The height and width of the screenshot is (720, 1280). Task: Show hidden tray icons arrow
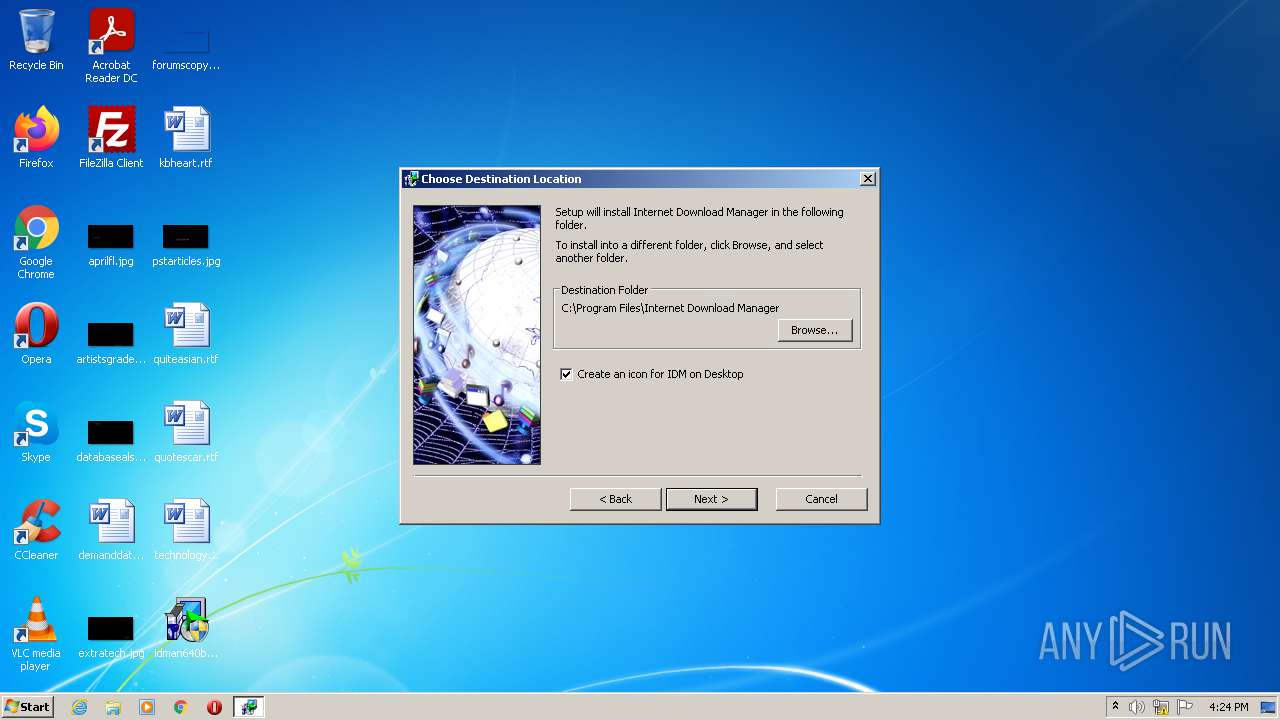[1115, 707]
